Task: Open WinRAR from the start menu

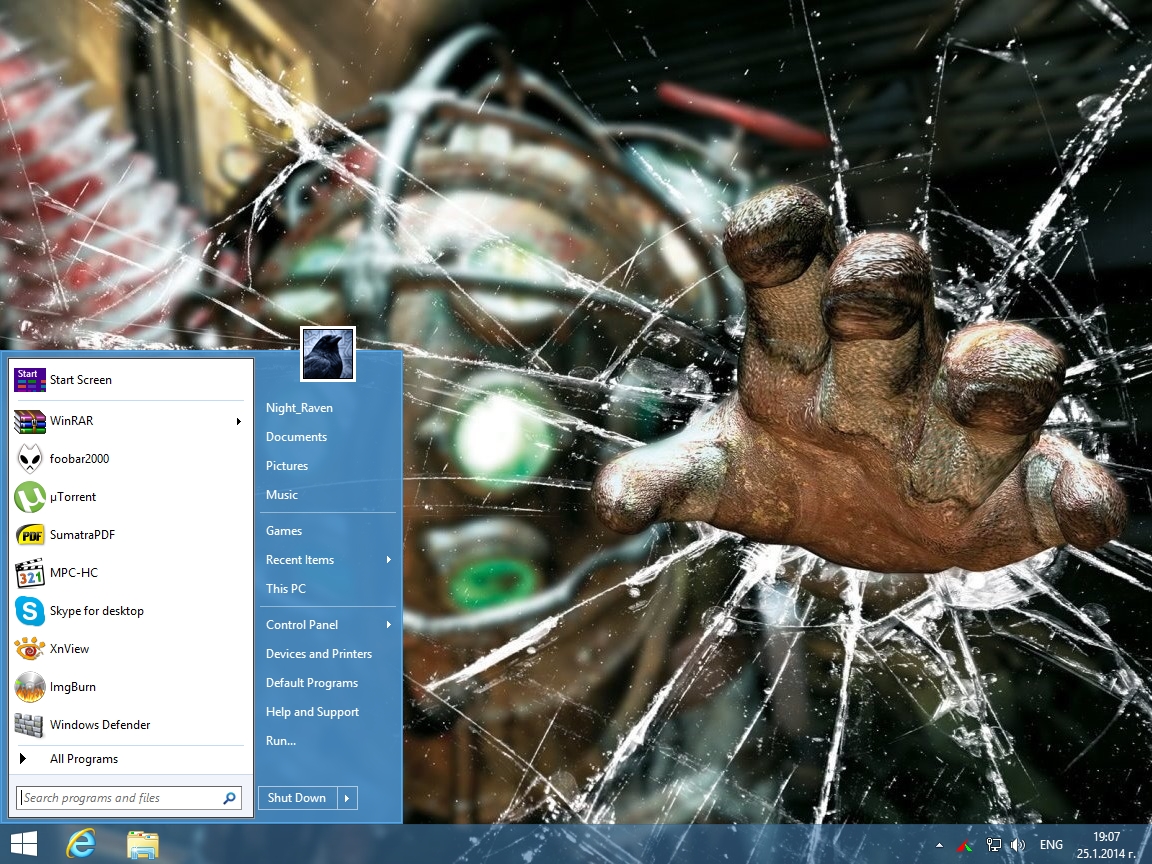Action: [129, 421]
